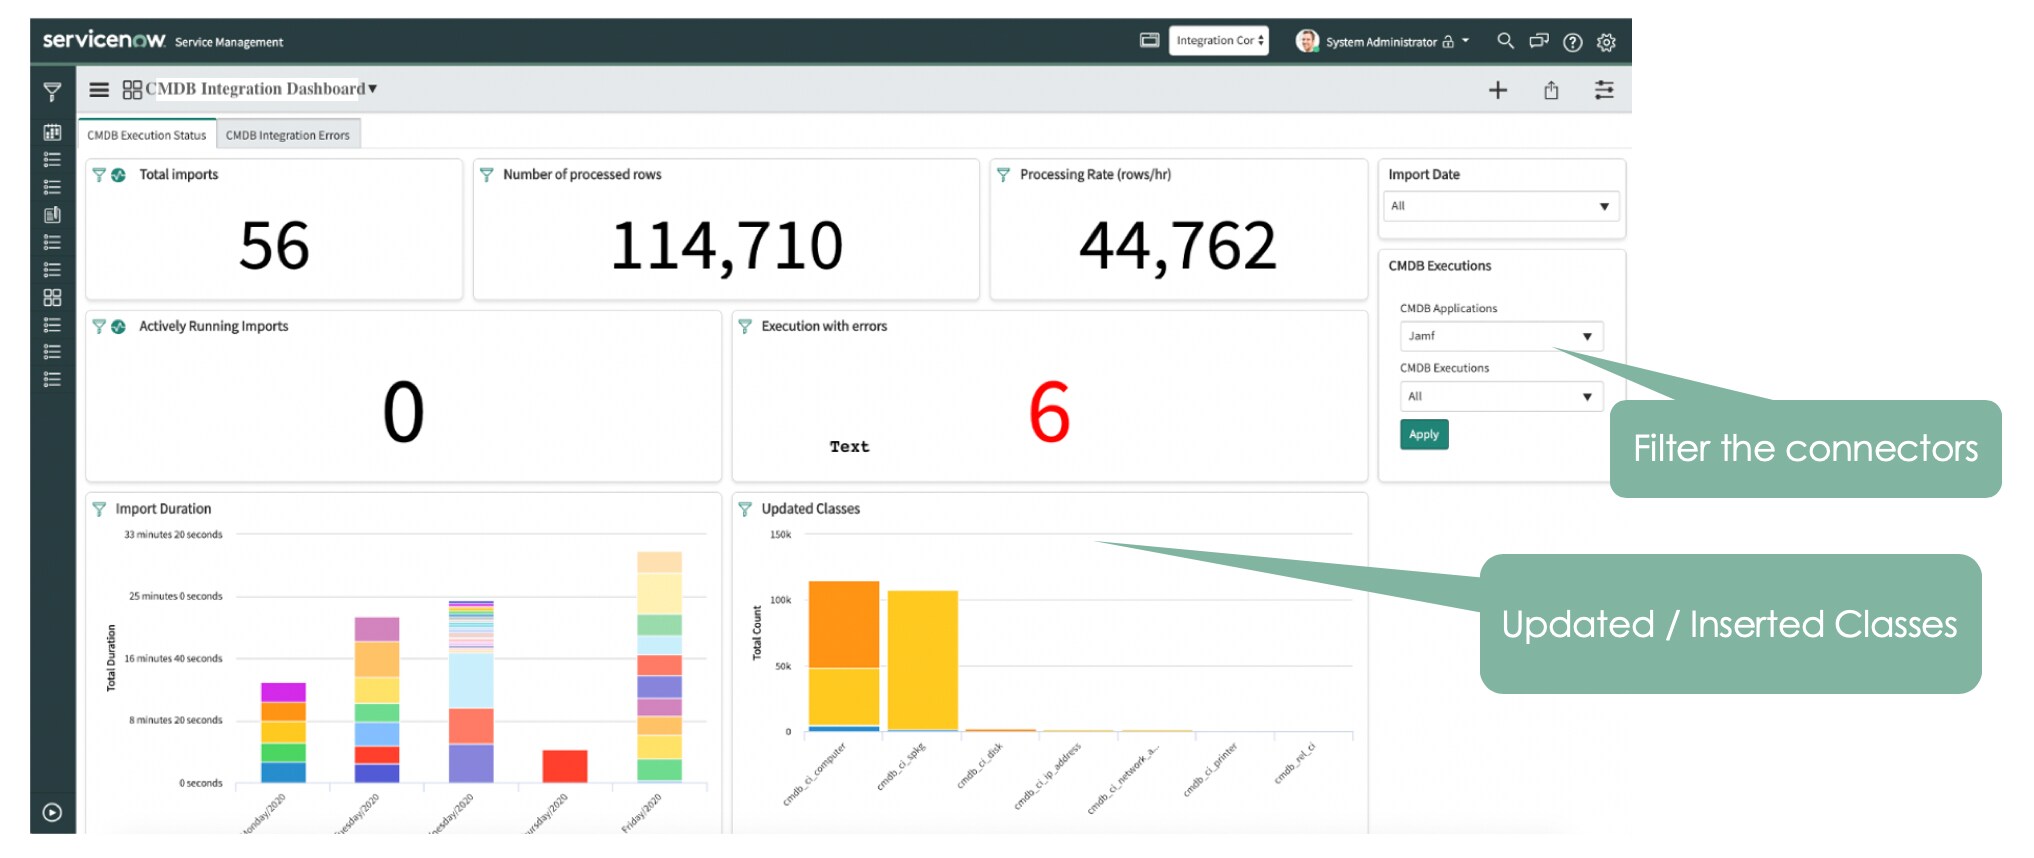Click the cmdb_ci_disk axis label
Image resolution: width=2034 pixels, height=858 pixels.
coord(979,766)
